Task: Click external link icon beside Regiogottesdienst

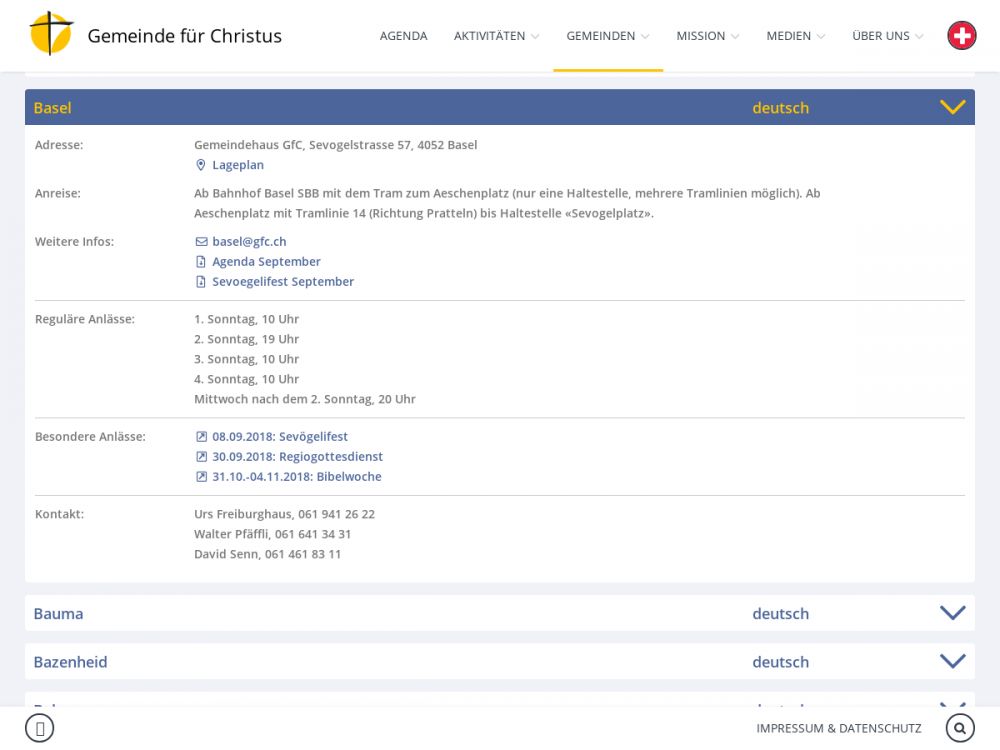Action: [x=201, y=457]
